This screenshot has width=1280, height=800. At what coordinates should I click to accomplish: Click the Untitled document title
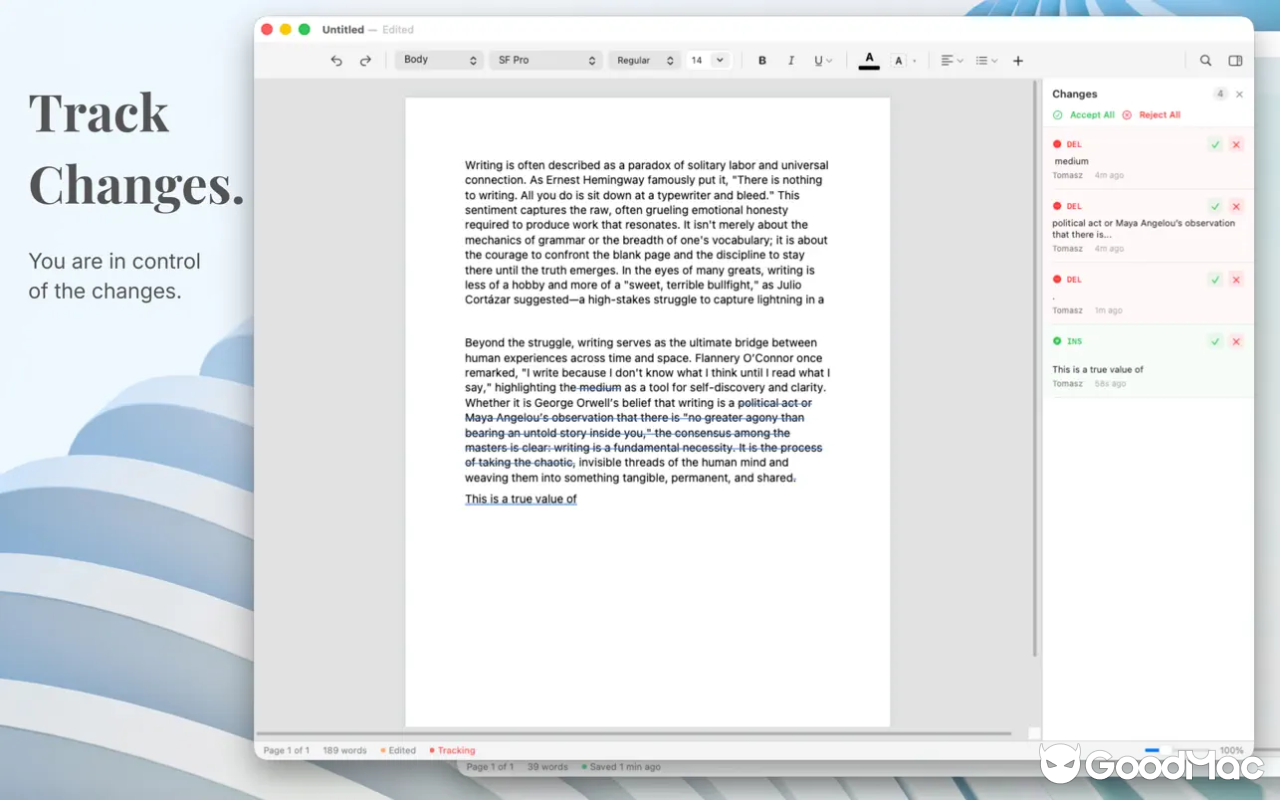coord(343,30)
